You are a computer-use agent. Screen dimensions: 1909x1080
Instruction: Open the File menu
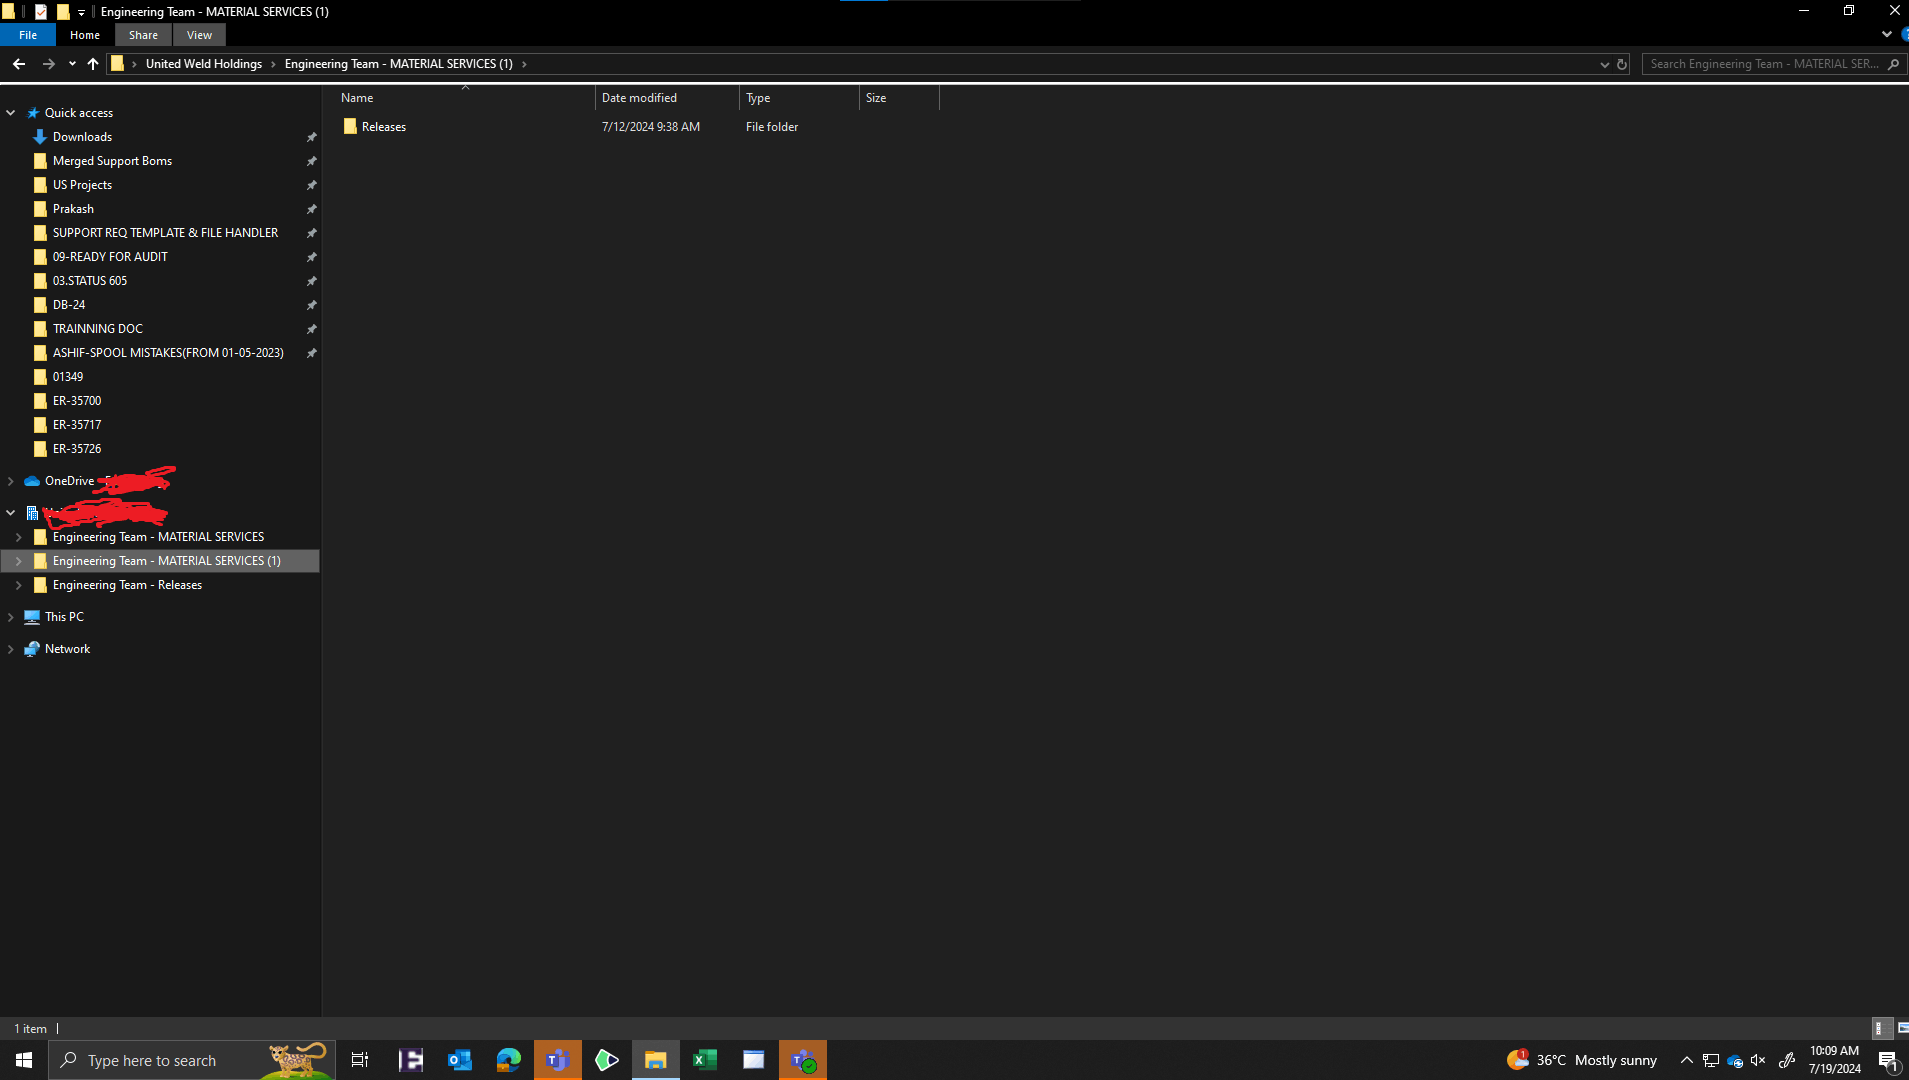click(28, 35)
